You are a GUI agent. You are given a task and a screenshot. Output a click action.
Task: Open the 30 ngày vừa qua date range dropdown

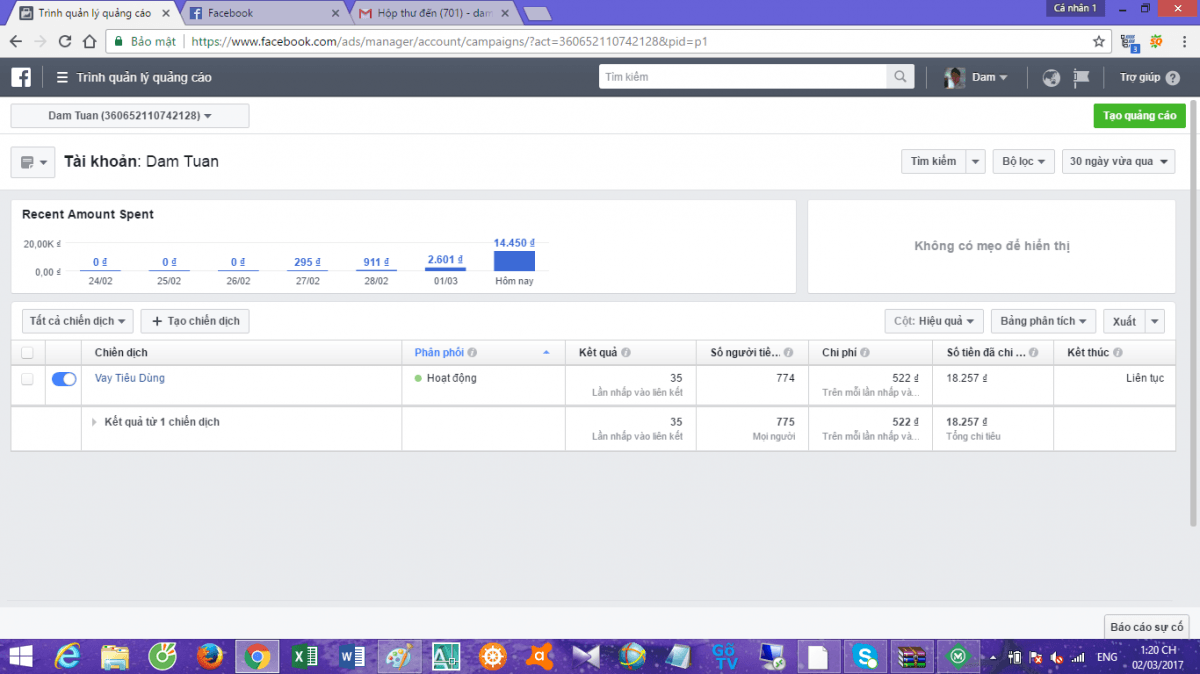(x=1118, y=161)
